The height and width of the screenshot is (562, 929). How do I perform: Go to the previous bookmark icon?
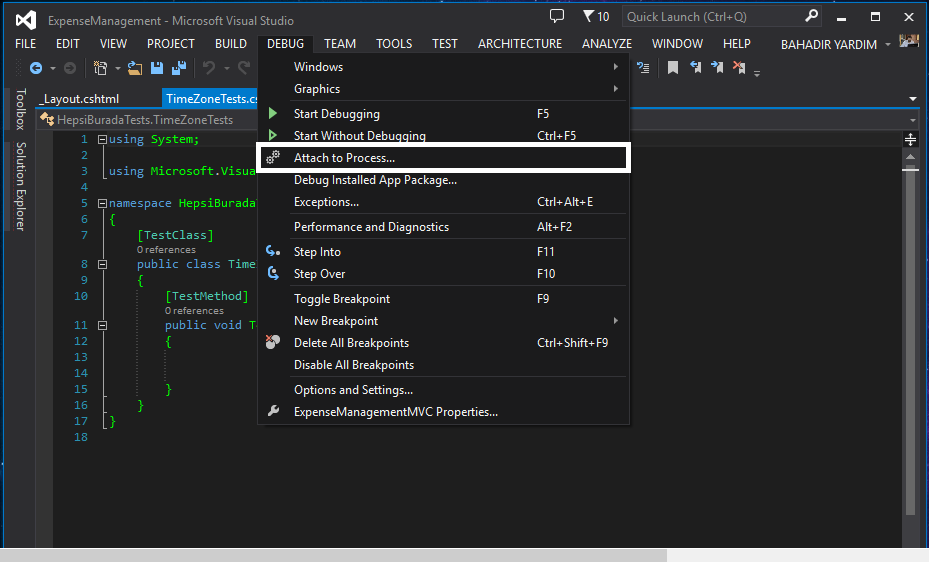[695, 68]
